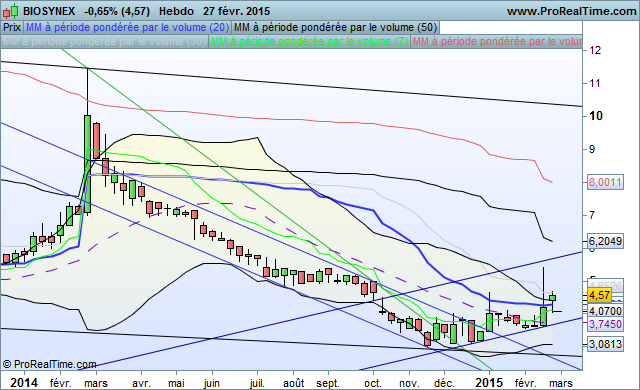
Task: Select the juin month marker on axis
Action: [x=212, y=383]
